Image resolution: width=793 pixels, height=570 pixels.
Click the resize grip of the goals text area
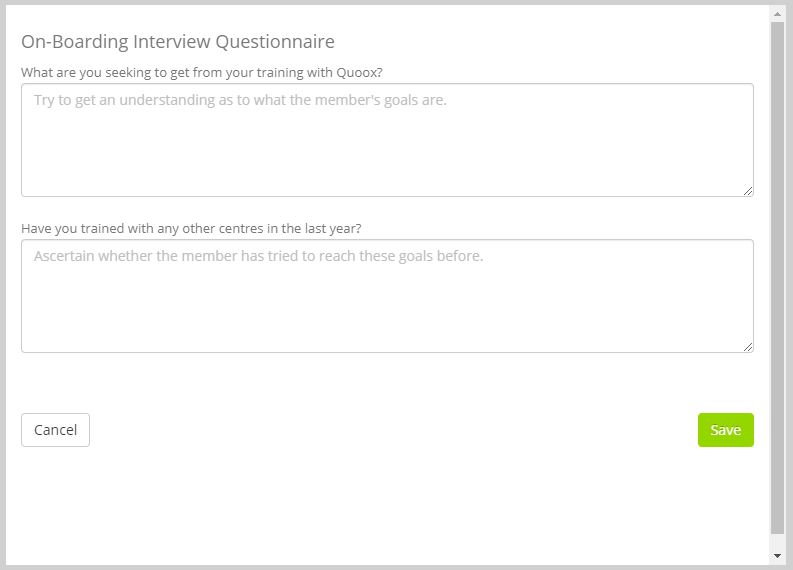pyautogui.click(x=748, y=191)
